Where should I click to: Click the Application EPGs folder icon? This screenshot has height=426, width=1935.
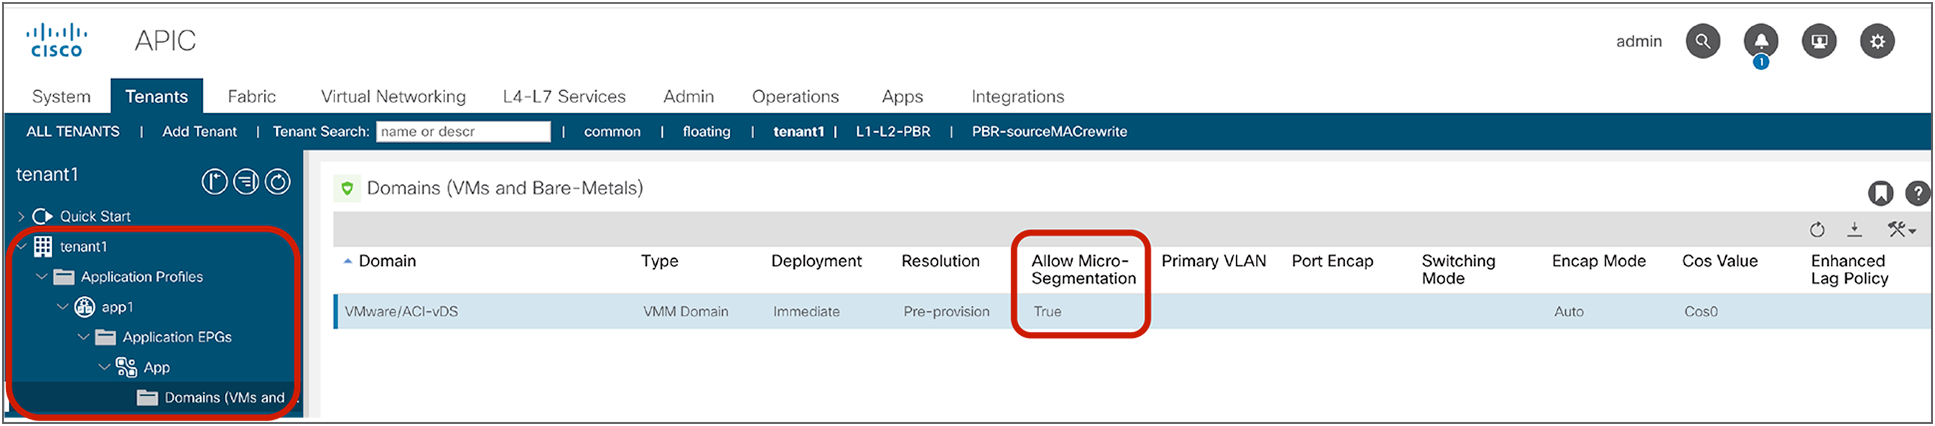pos(106,337)
